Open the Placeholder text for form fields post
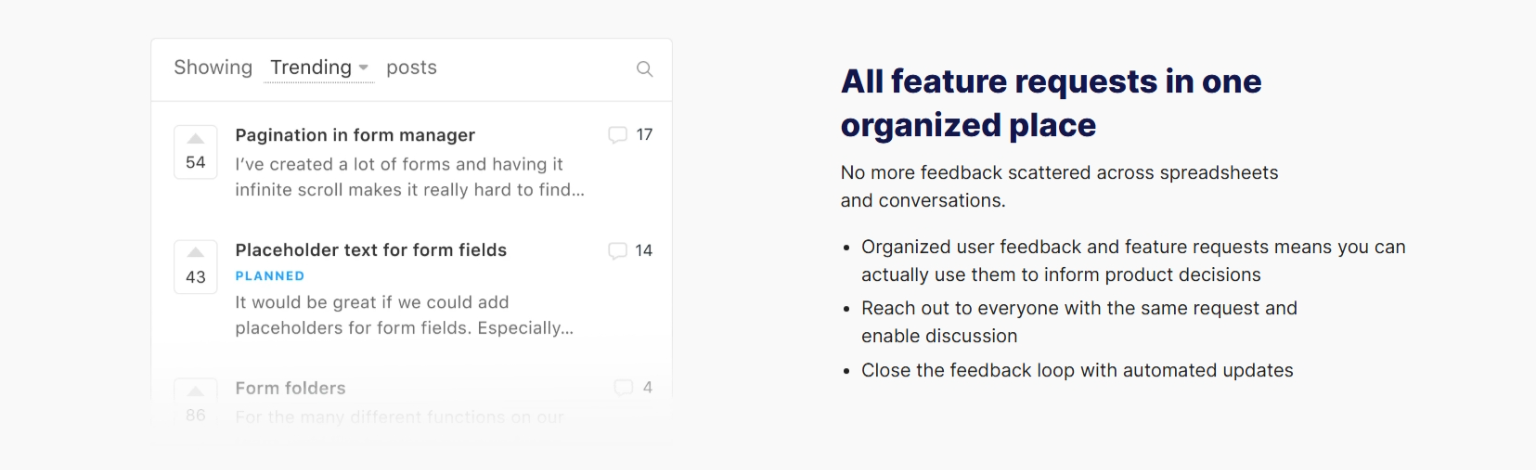Viewport: 1536px width, 470px height. click(x=371, y=250)
